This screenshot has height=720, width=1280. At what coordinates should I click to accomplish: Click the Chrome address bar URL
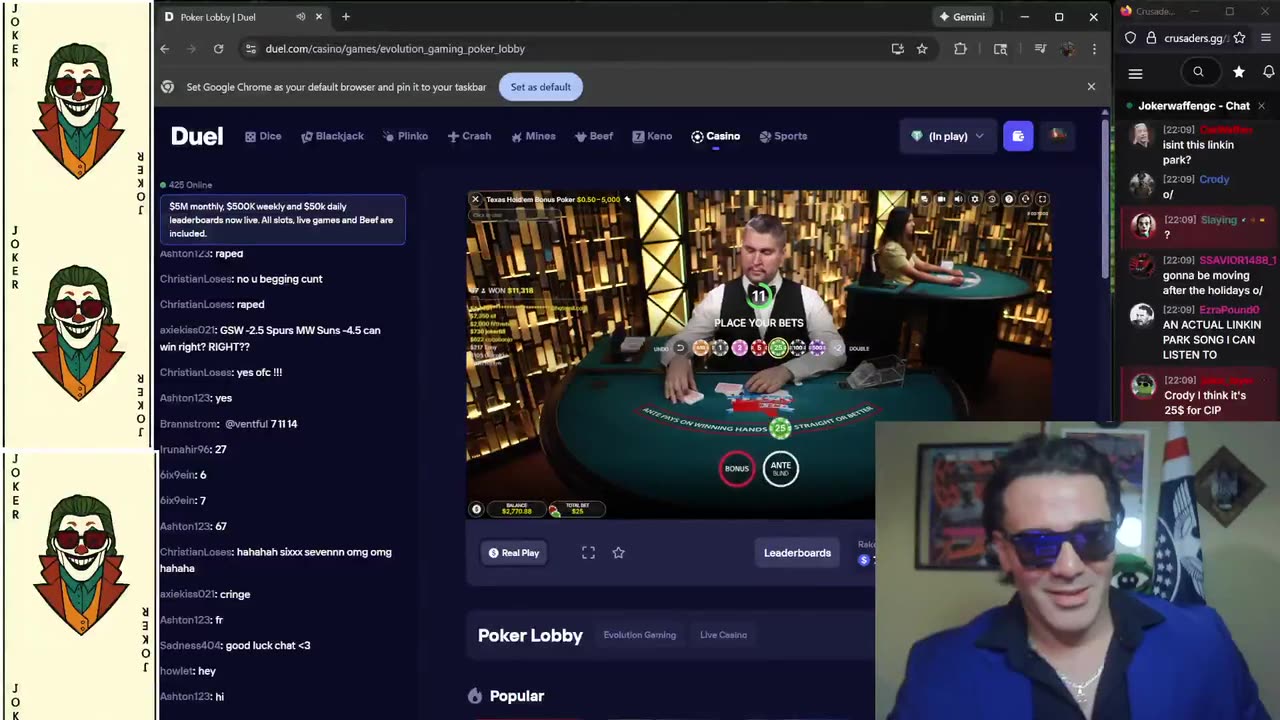pyautogui.click(x=395, y=48)
